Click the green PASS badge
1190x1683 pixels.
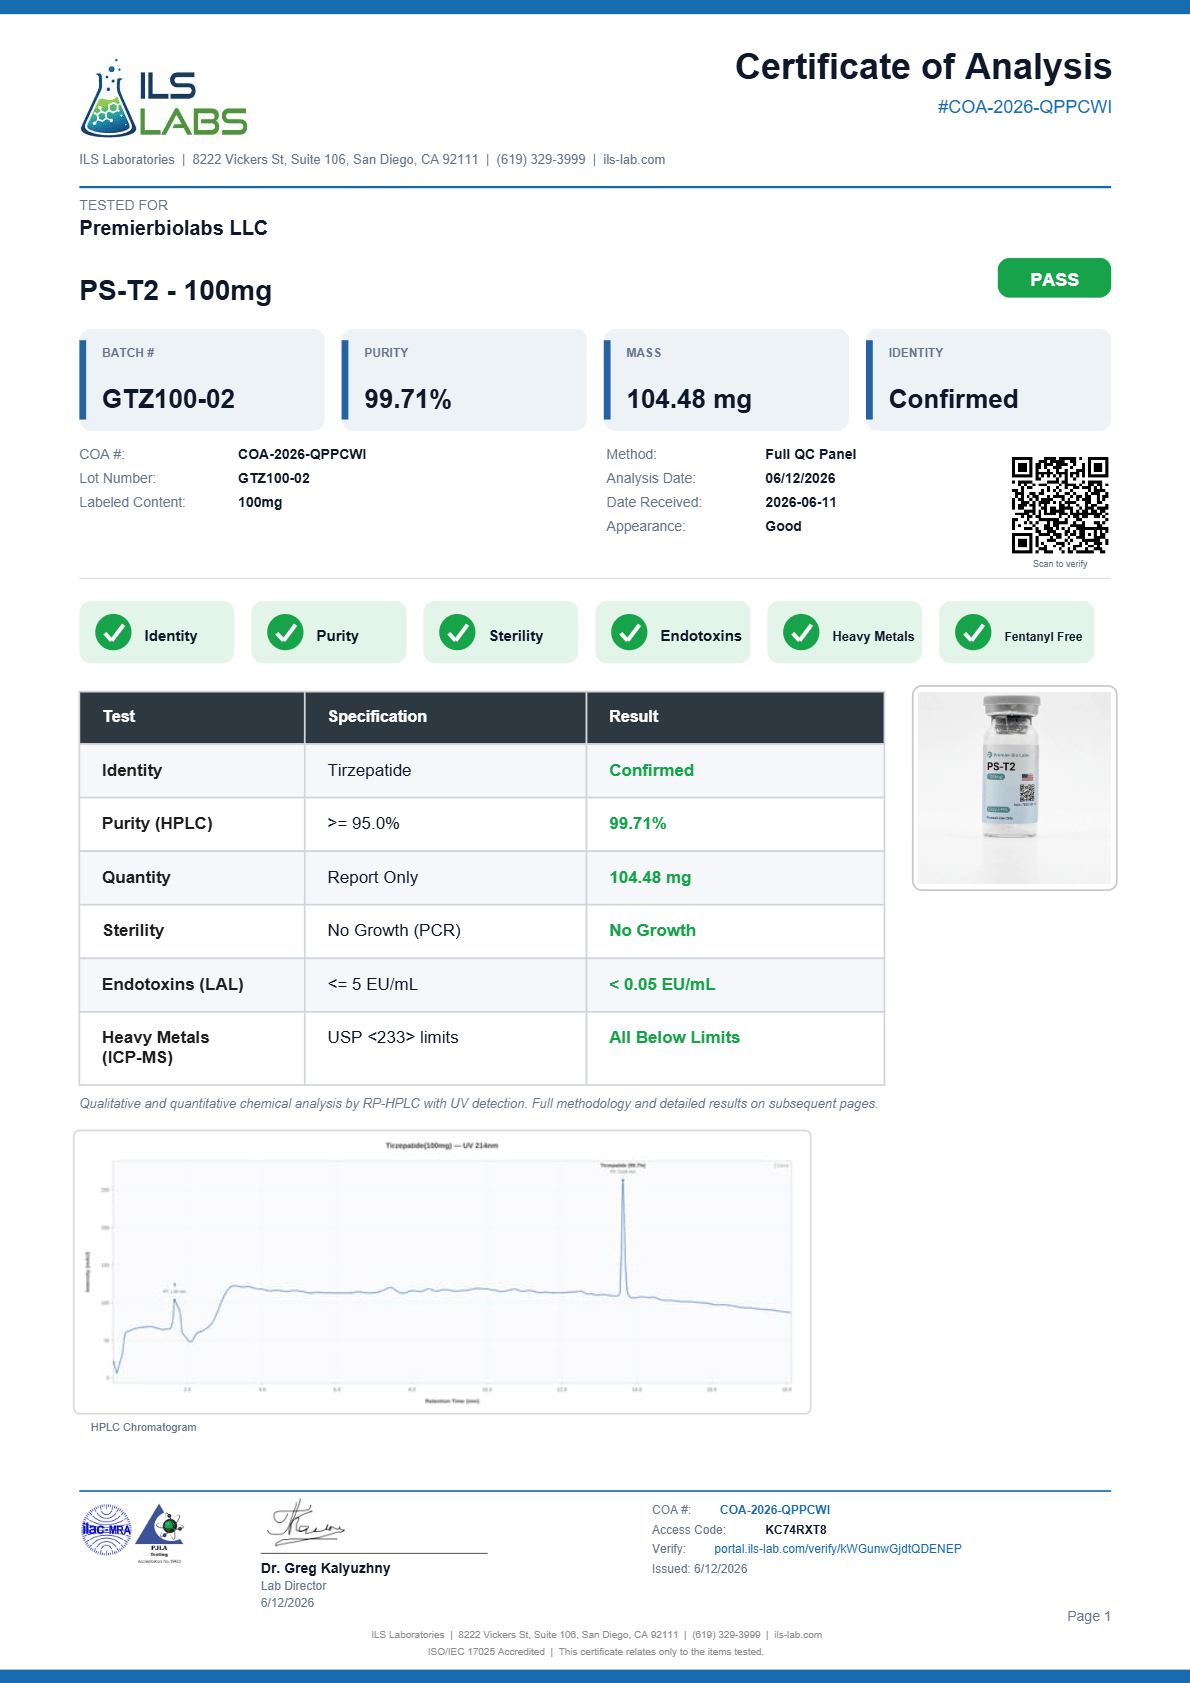[x=1054, y=278]
